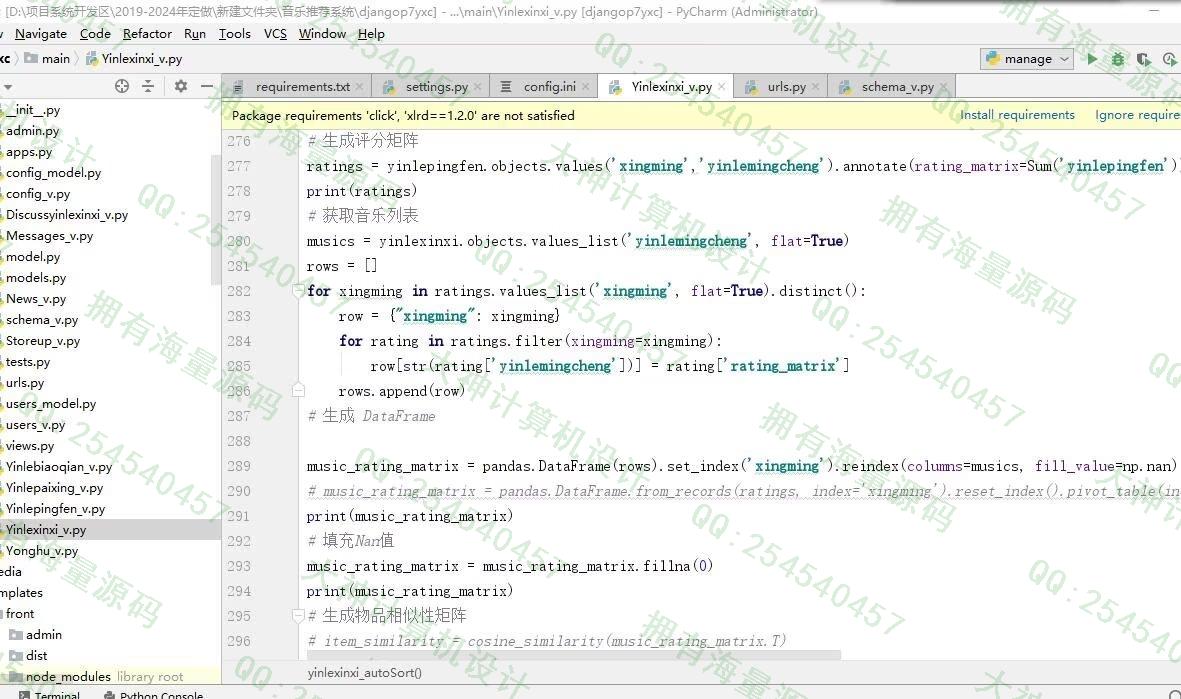Select views.py in project tree
The height and width of the screenshot is (699, 1181).
click(29, 446)
